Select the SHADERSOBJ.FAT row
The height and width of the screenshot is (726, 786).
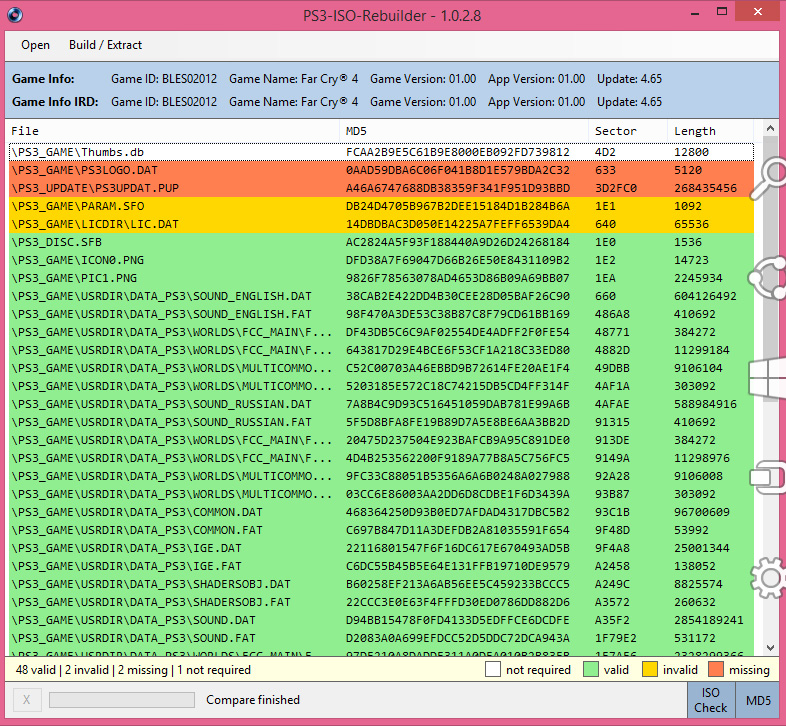point(381,602)
